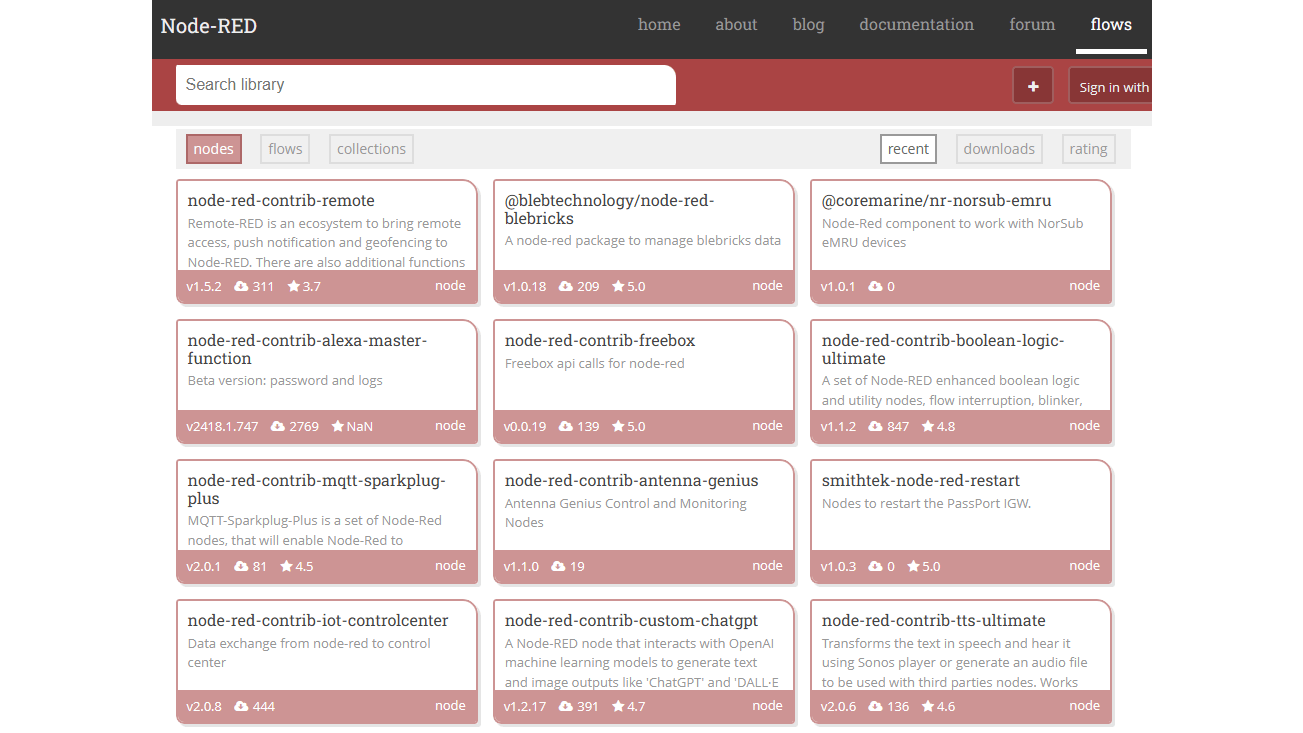Open node-red-contrib-antenna-genius package
The height and width of the screenshot is (733, 1303).
coord(632,481)
